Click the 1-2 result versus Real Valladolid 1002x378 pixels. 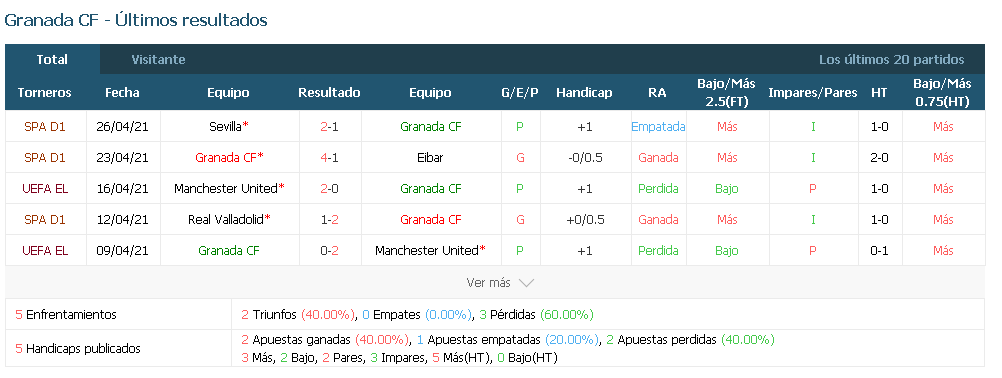tap(329, 219)
